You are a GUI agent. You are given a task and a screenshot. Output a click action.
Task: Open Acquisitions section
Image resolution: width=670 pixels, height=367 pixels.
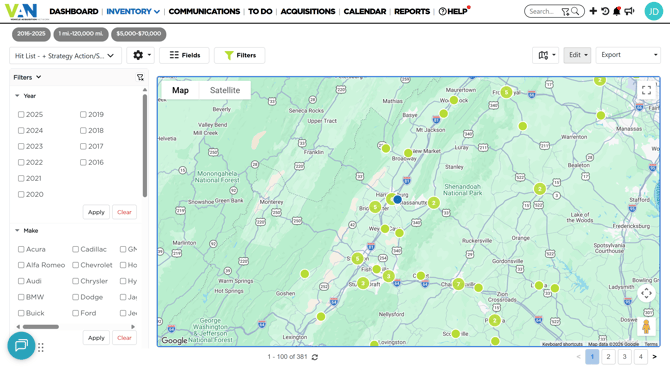click(x=308, y=12)
